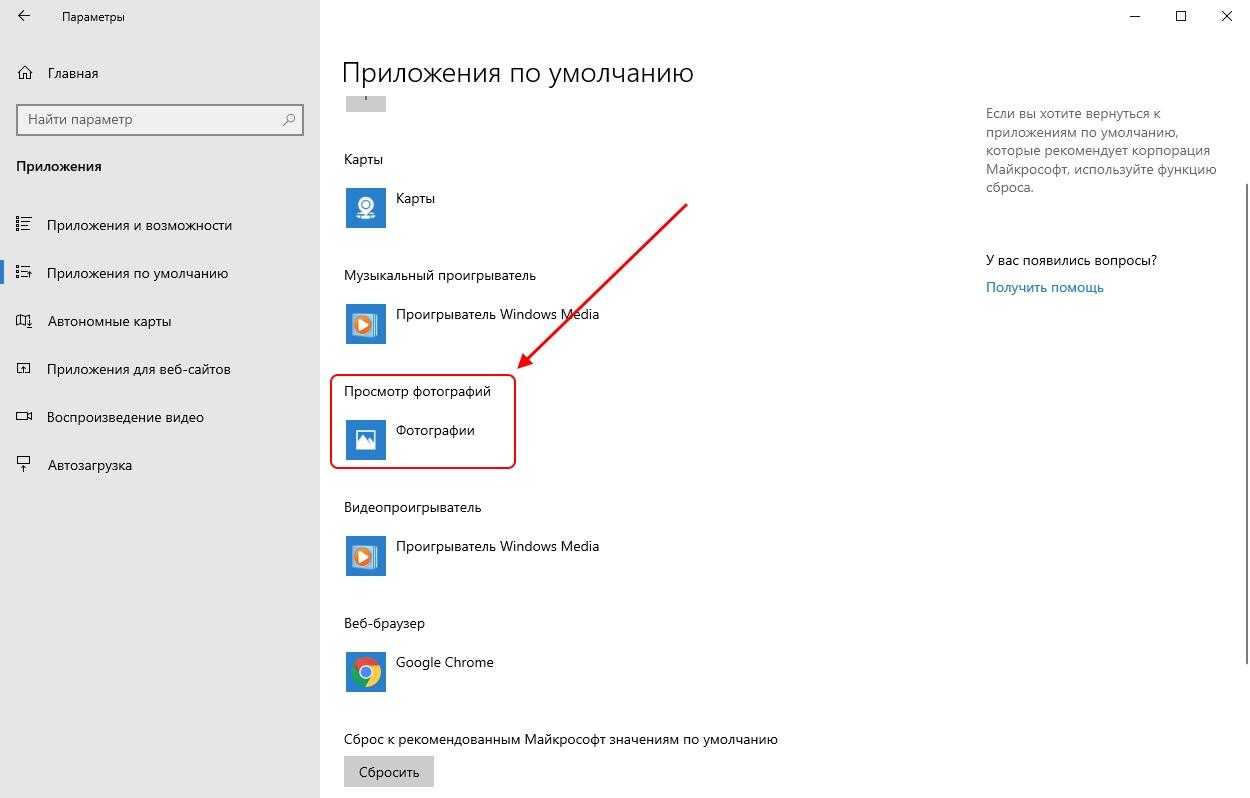Minimize the Параметры window
Viewport: 1250px width, 798px height.
tap(1135, 16)
